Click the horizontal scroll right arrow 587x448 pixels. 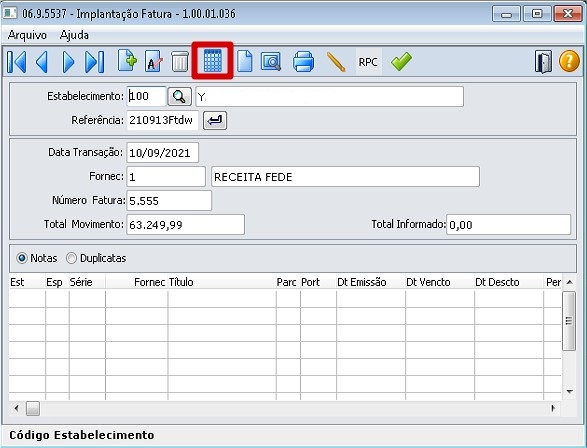click(553, 408)
